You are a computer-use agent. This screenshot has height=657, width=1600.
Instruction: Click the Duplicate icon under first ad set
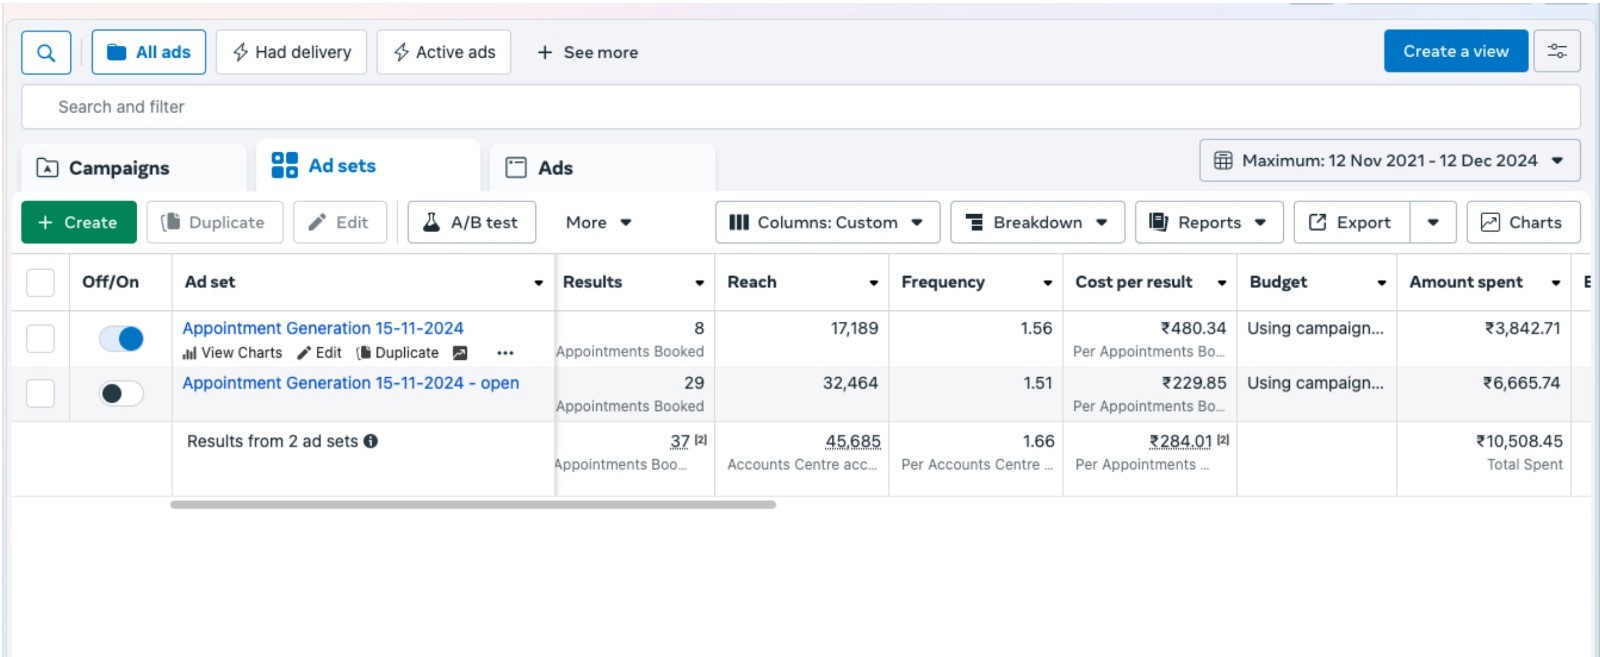click(x=364, y=353)
